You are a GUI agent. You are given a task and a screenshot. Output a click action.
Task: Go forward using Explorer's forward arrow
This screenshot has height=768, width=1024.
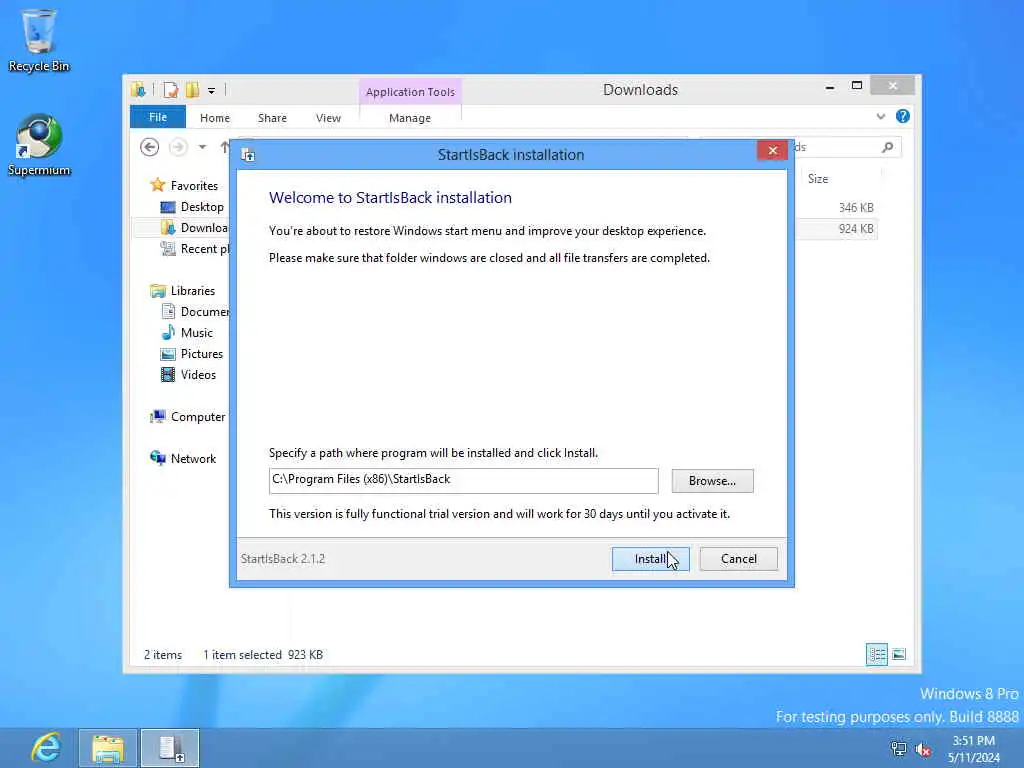[x=178, y=147]
